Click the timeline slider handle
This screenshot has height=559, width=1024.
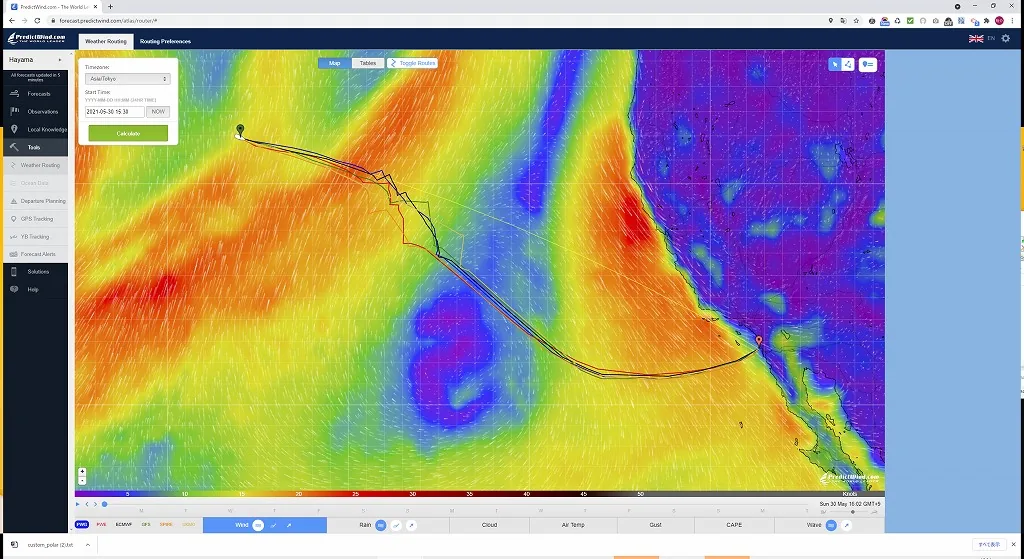point(104,504)
